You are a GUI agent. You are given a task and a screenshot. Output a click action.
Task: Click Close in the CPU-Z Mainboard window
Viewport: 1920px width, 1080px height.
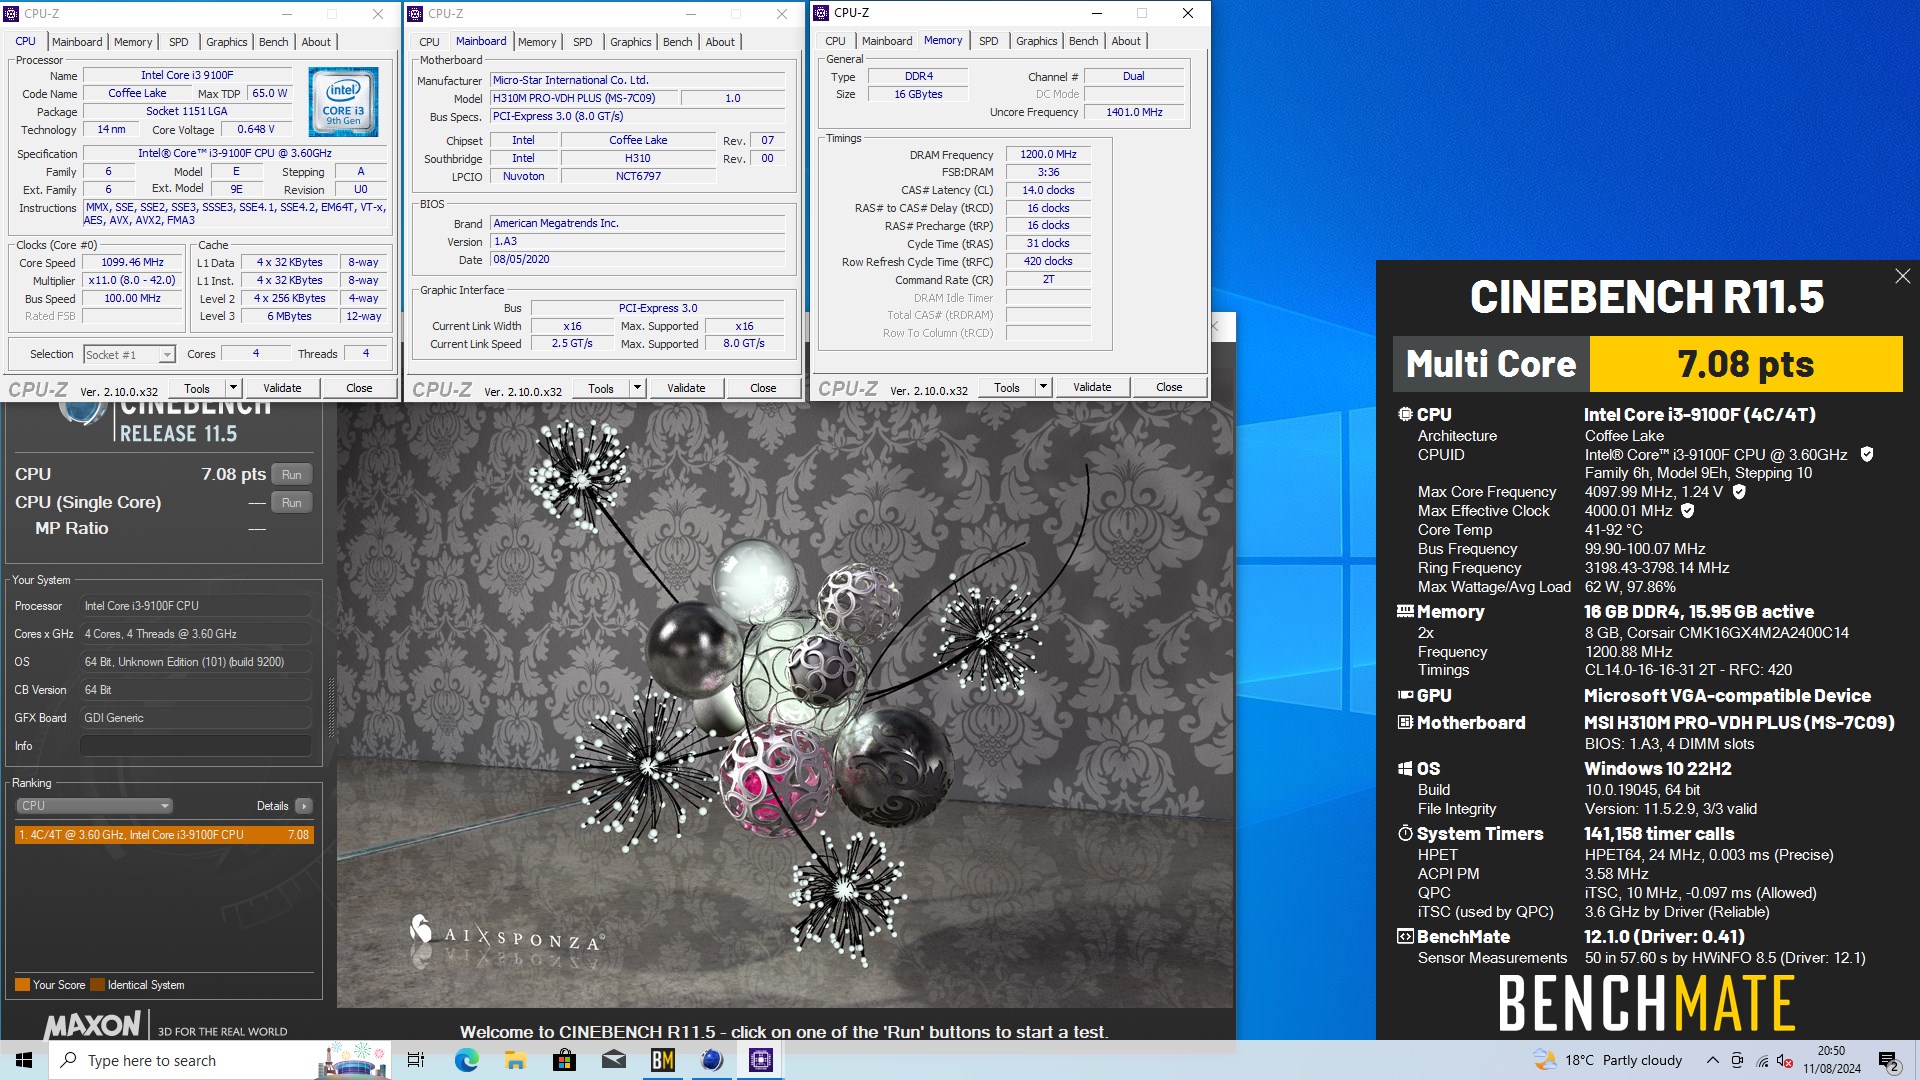pos(763,389)
